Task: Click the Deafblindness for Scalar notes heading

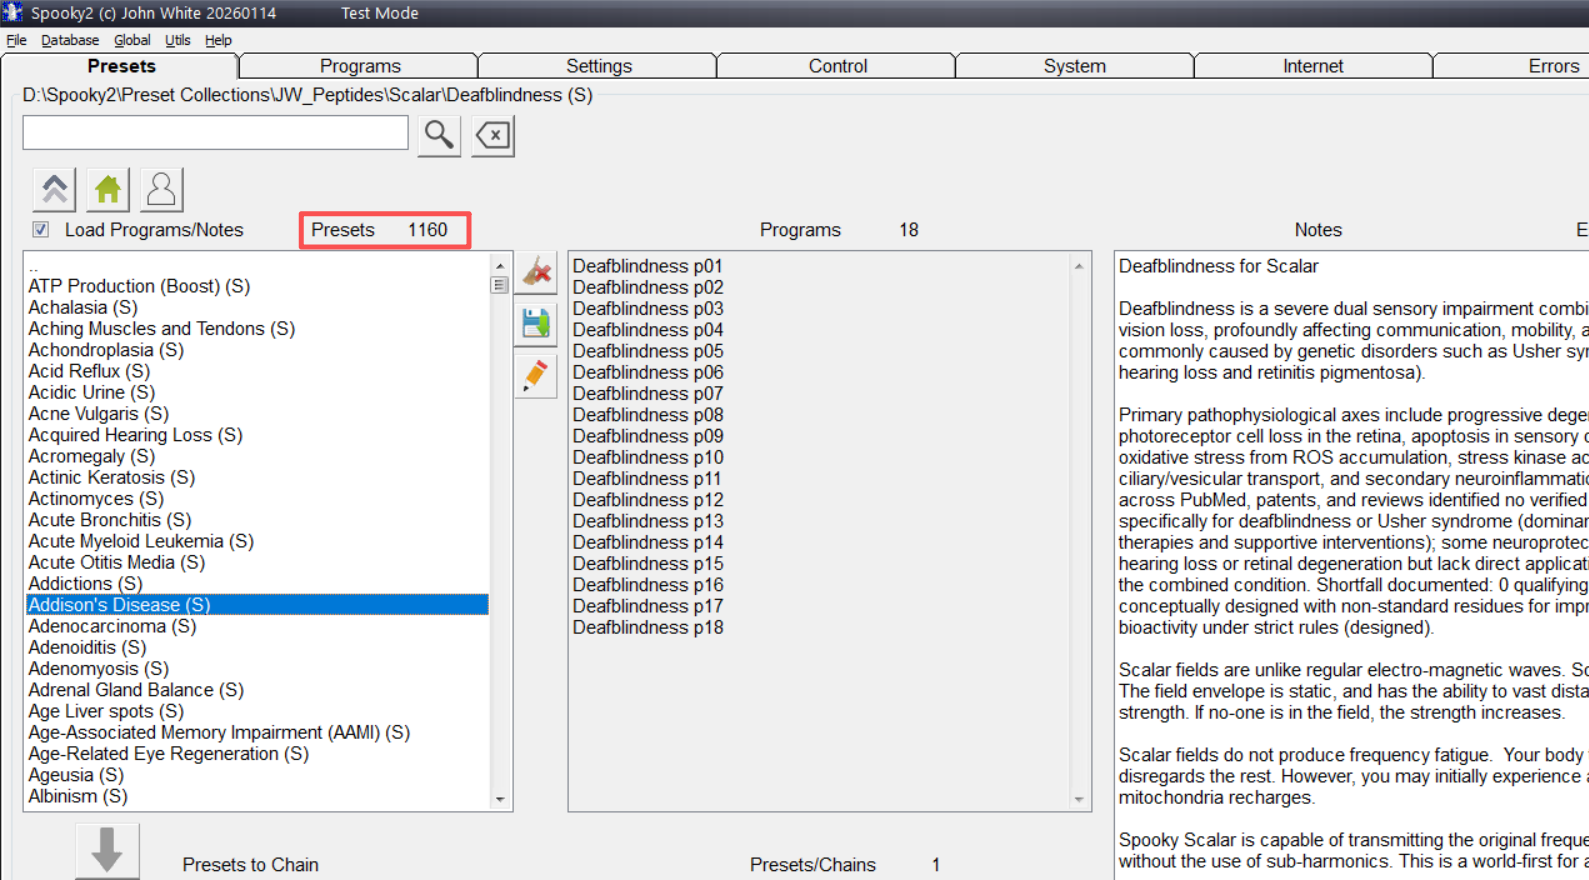Action: pyautogui.click(x=1218, y=266)
